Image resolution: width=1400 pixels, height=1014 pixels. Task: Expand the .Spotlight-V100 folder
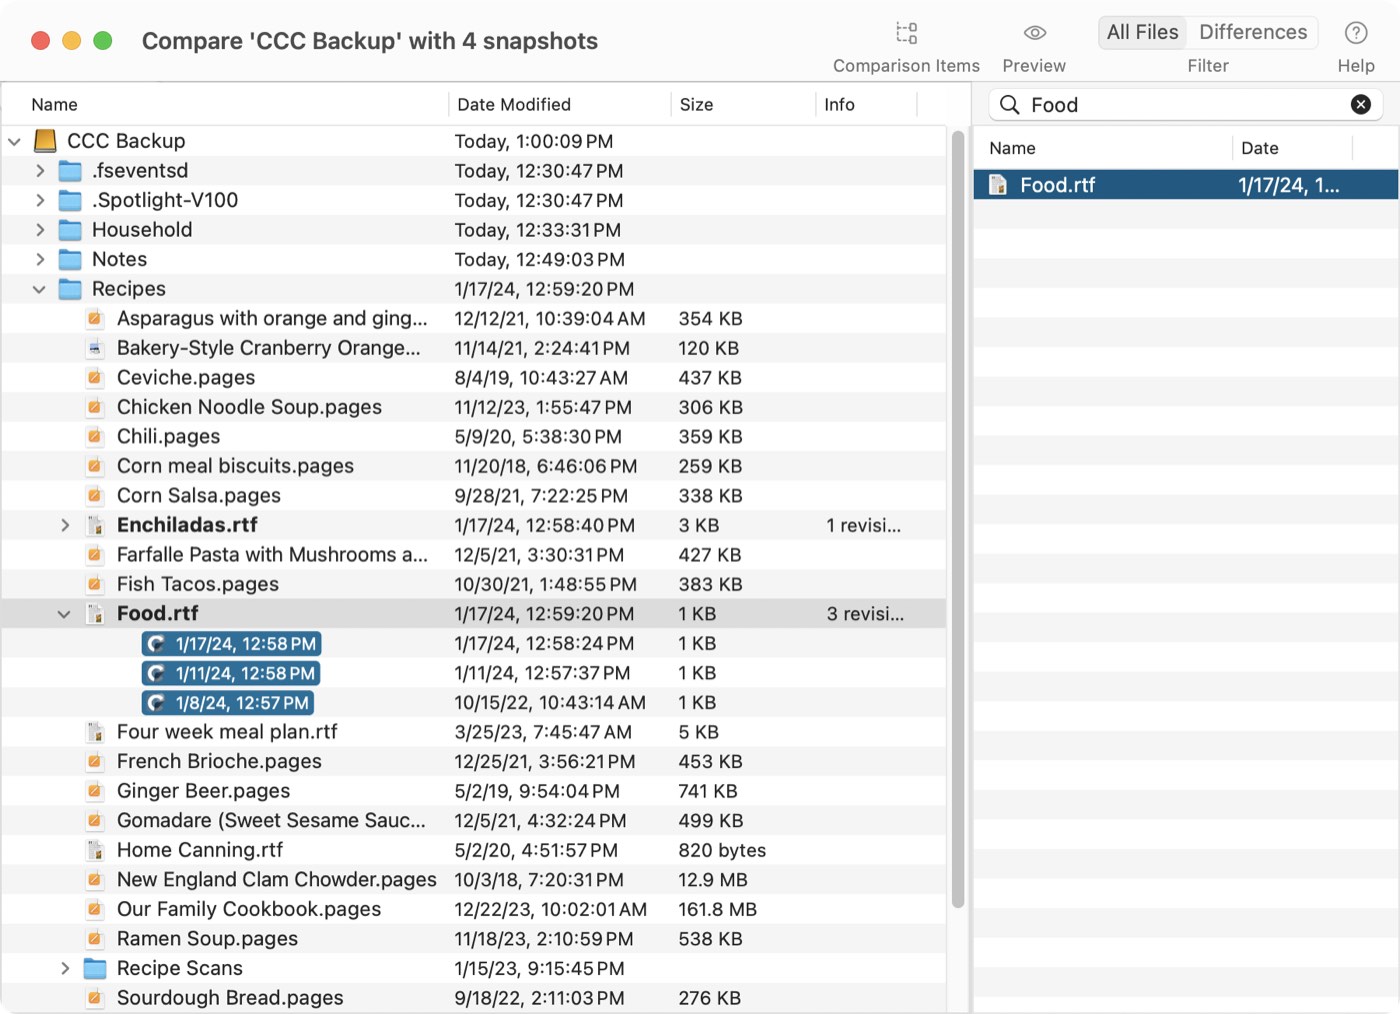point(40,200)
